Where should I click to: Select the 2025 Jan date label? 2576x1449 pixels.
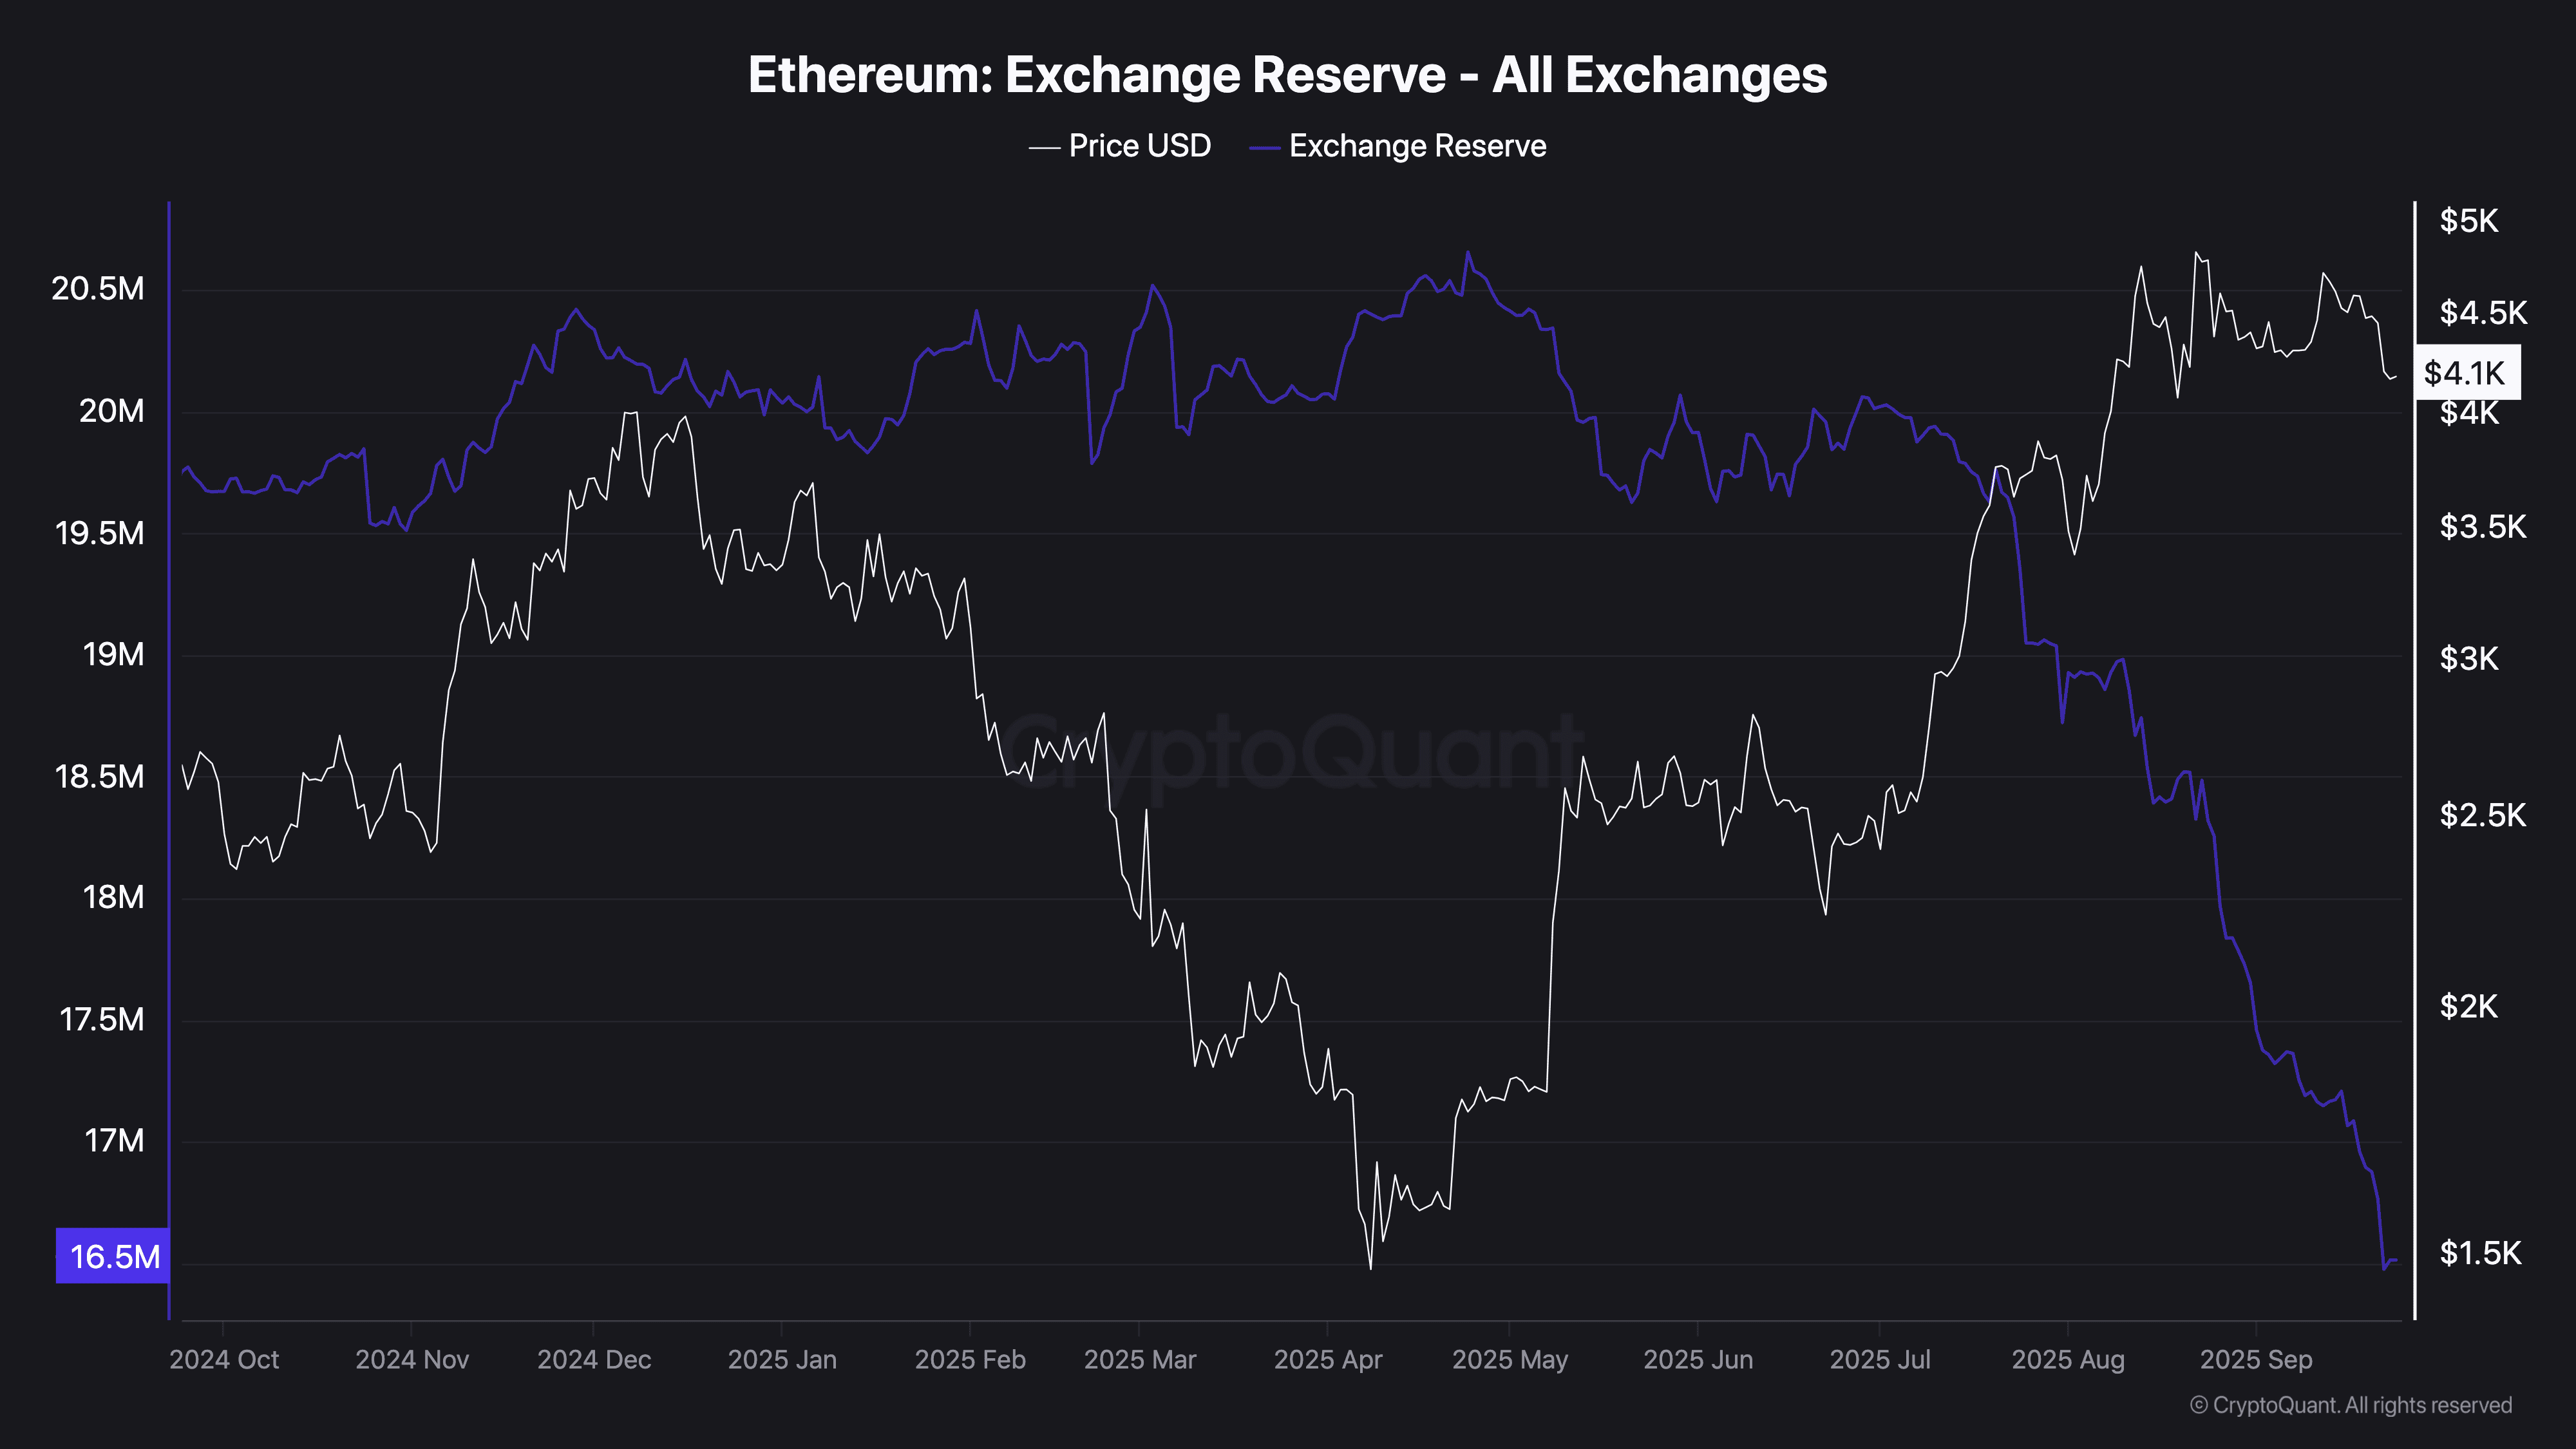point(782,1360)
